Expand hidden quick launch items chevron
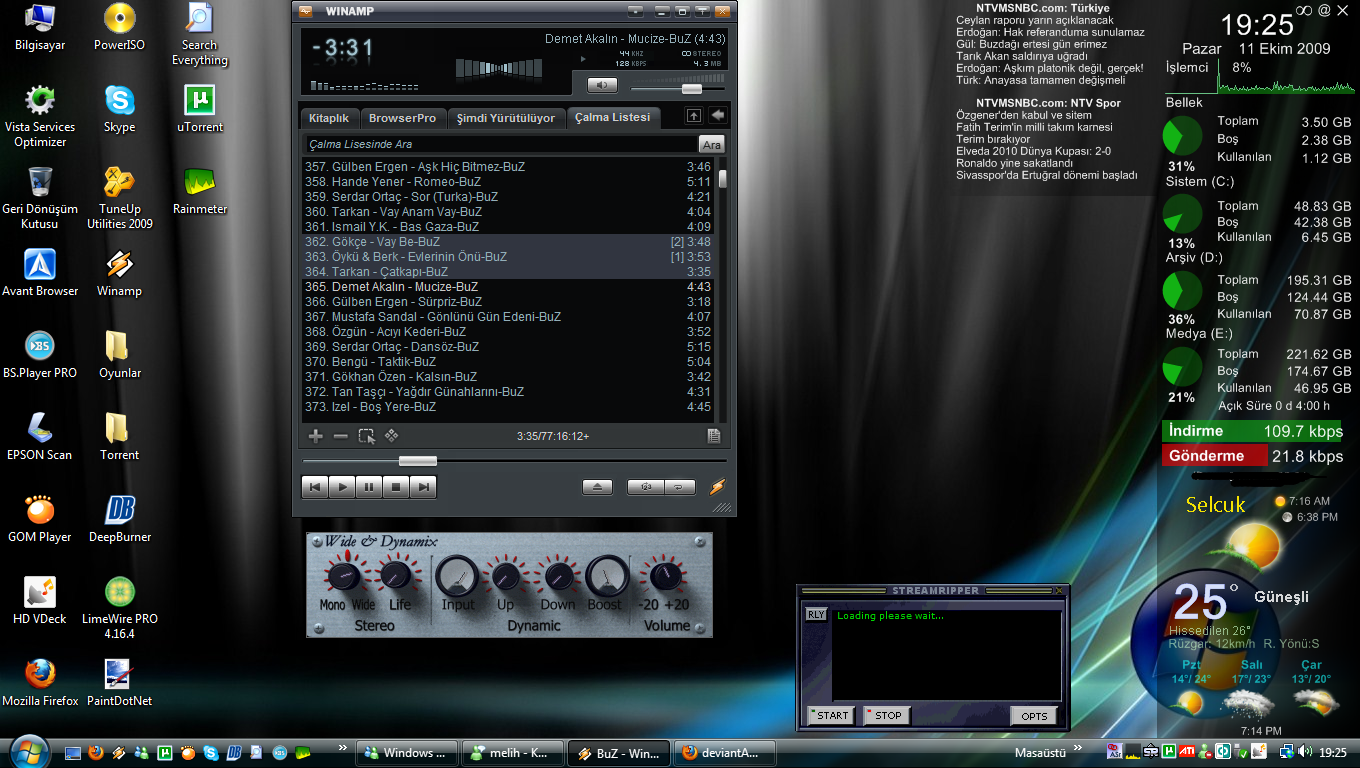The image size is (1360, 768). (x=344, y=748)
